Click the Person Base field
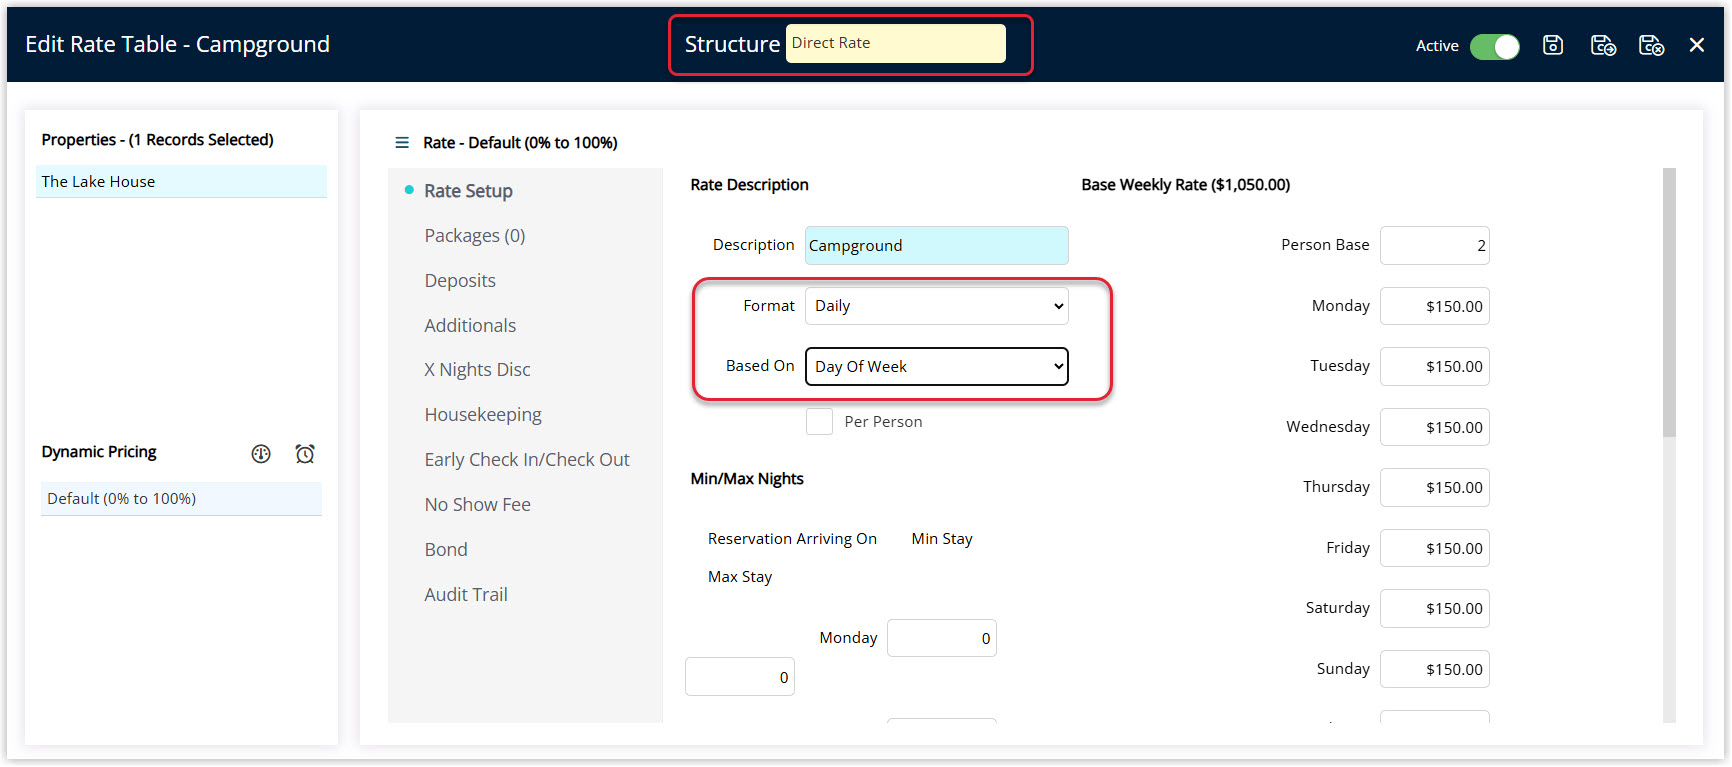This screenshot has height=767, width=1732. (x=1434, y=246)
